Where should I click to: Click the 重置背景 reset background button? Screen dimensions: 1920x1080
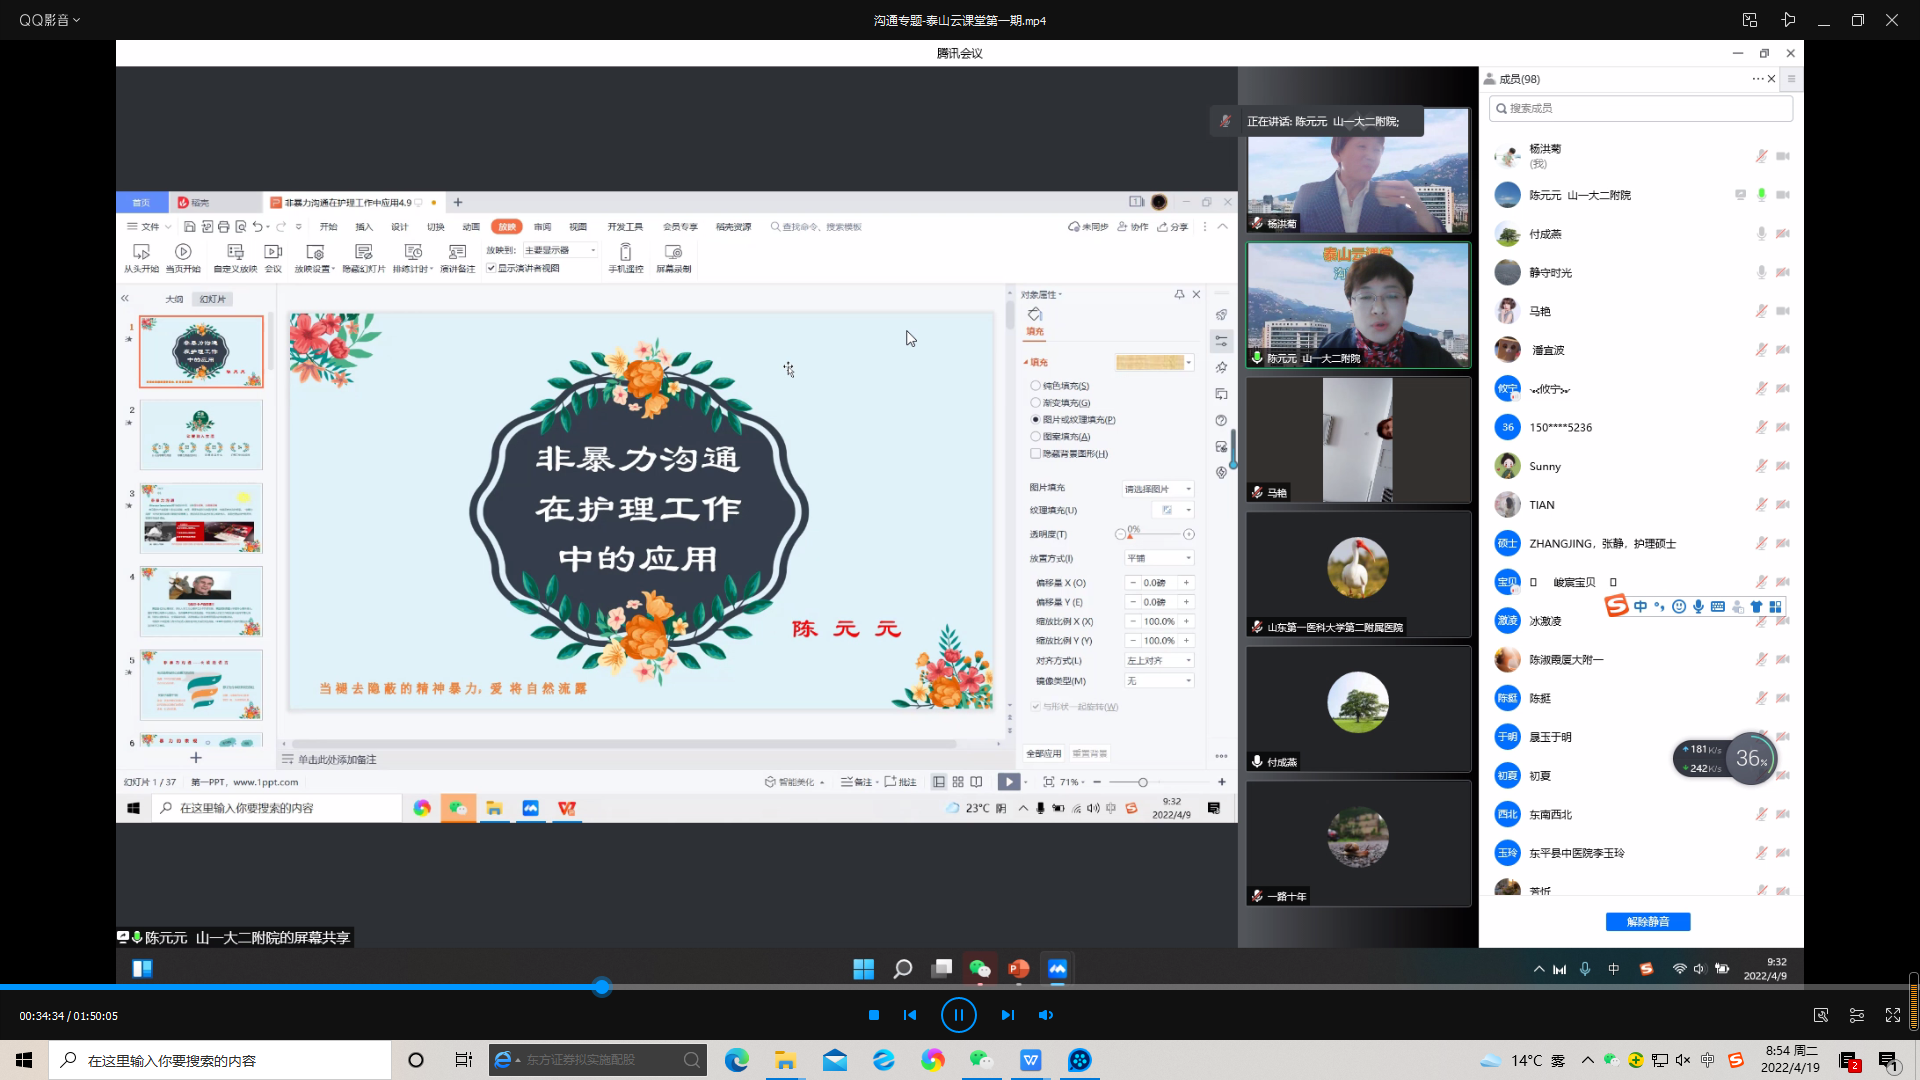1090,754
